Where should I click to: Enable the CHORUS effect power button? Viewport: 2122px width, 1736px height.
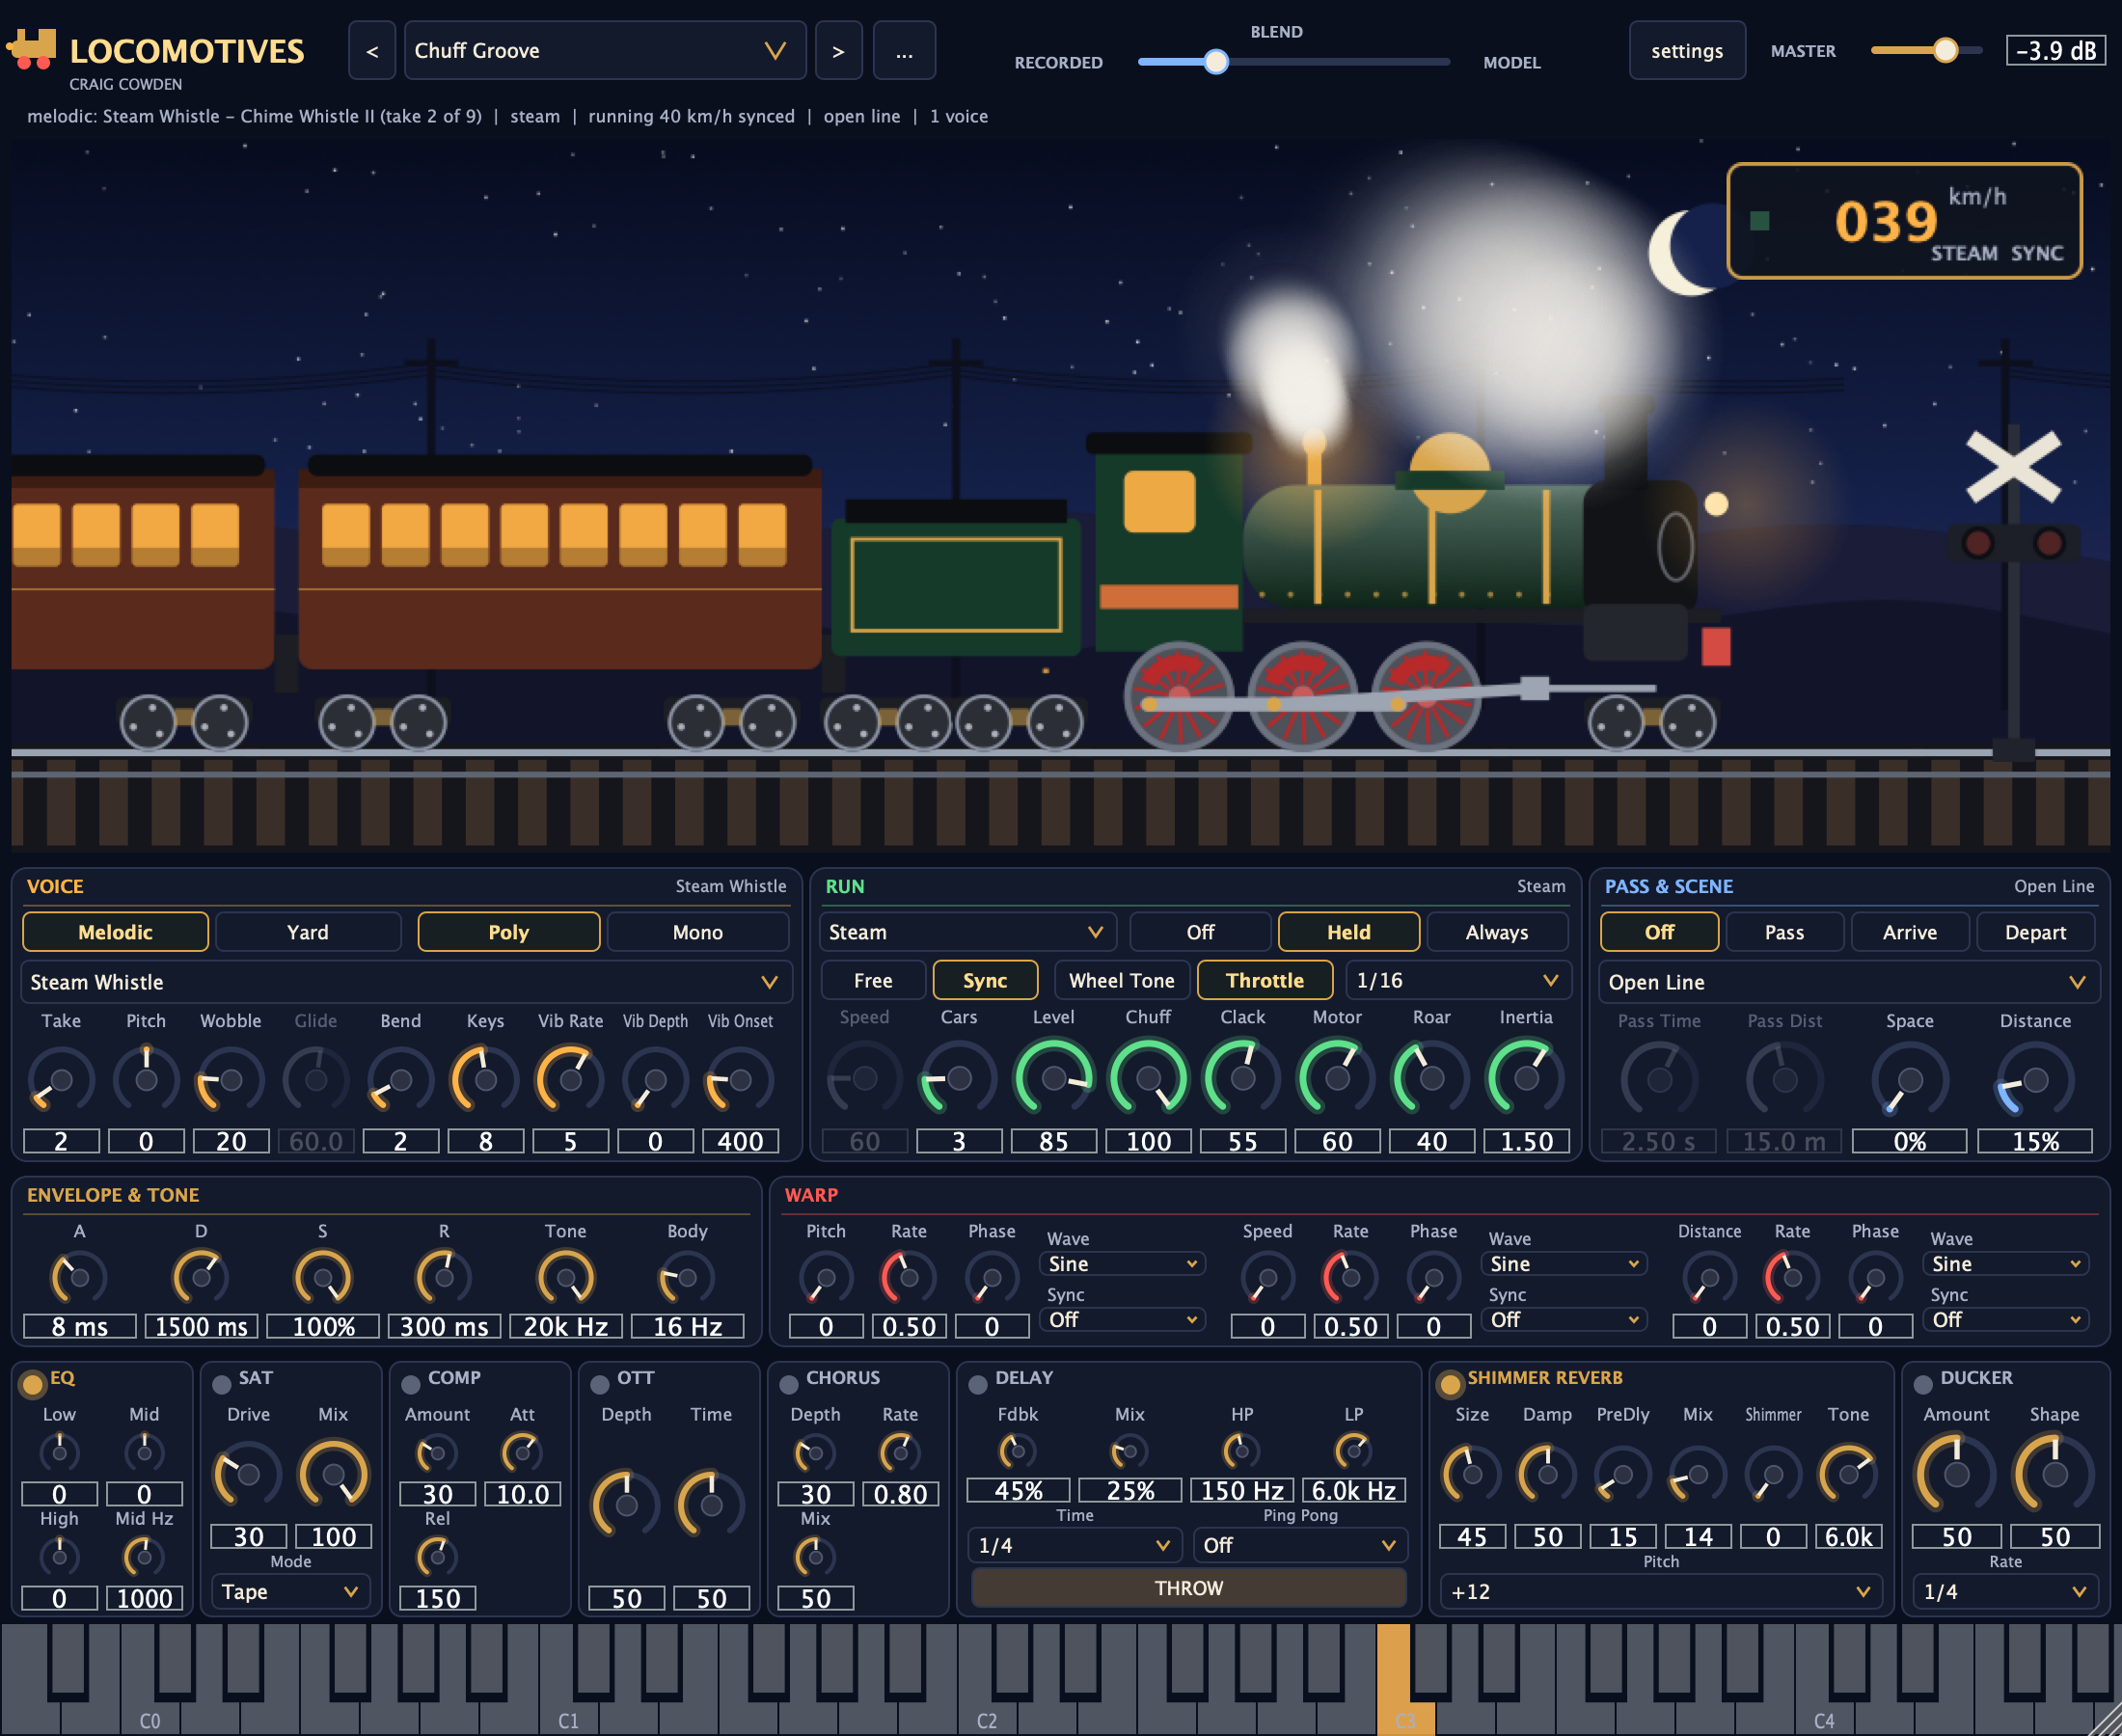click(x=789, y=1384)
